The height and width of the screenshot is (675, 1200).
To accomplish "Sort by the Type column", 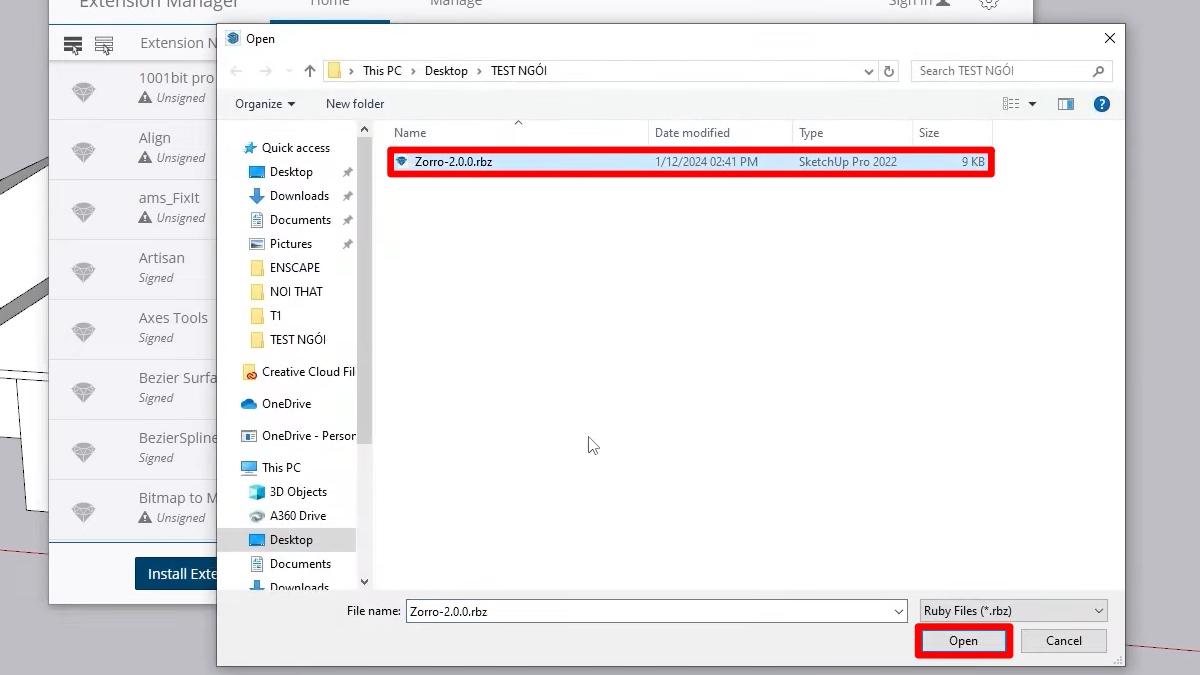I will (853, 133).
